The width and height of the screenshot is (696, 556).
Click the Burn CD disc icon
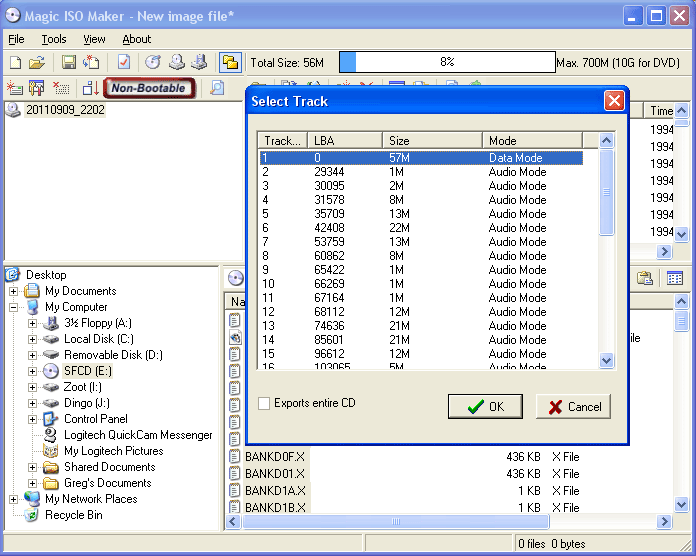(x=153, y=62)
